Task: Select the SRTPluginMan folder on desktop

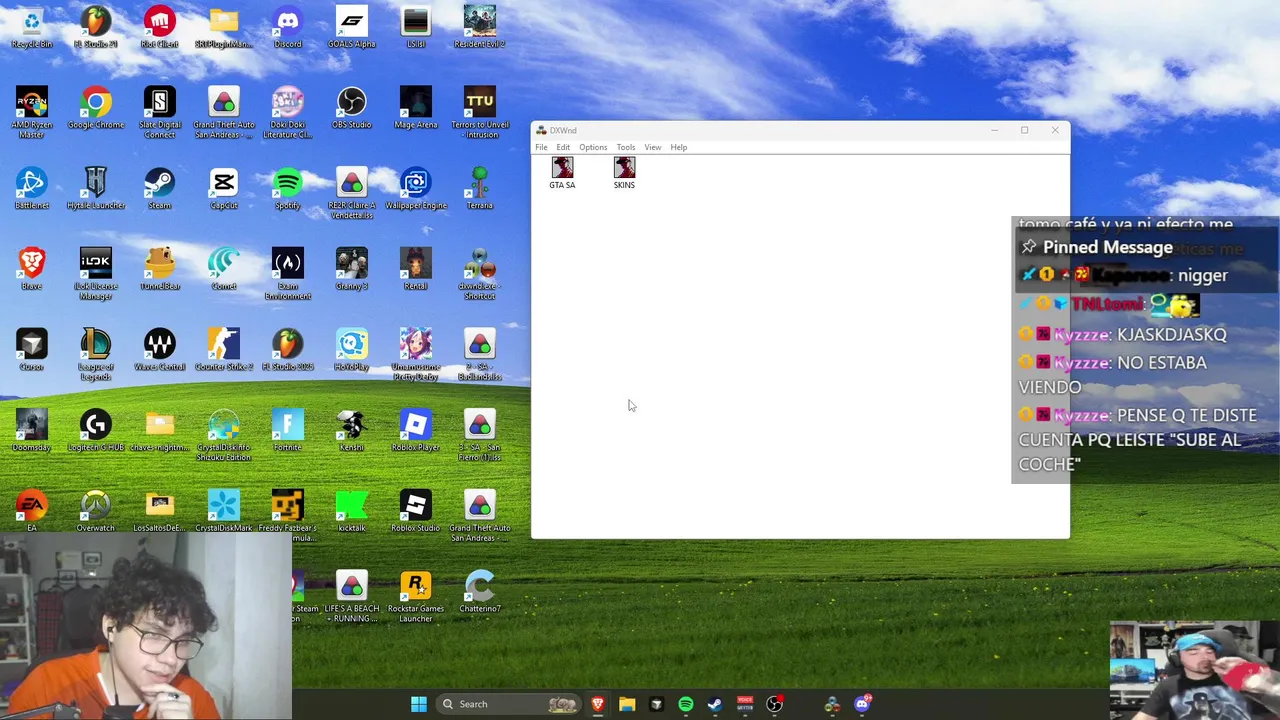Action: click(x=224, y=27)
